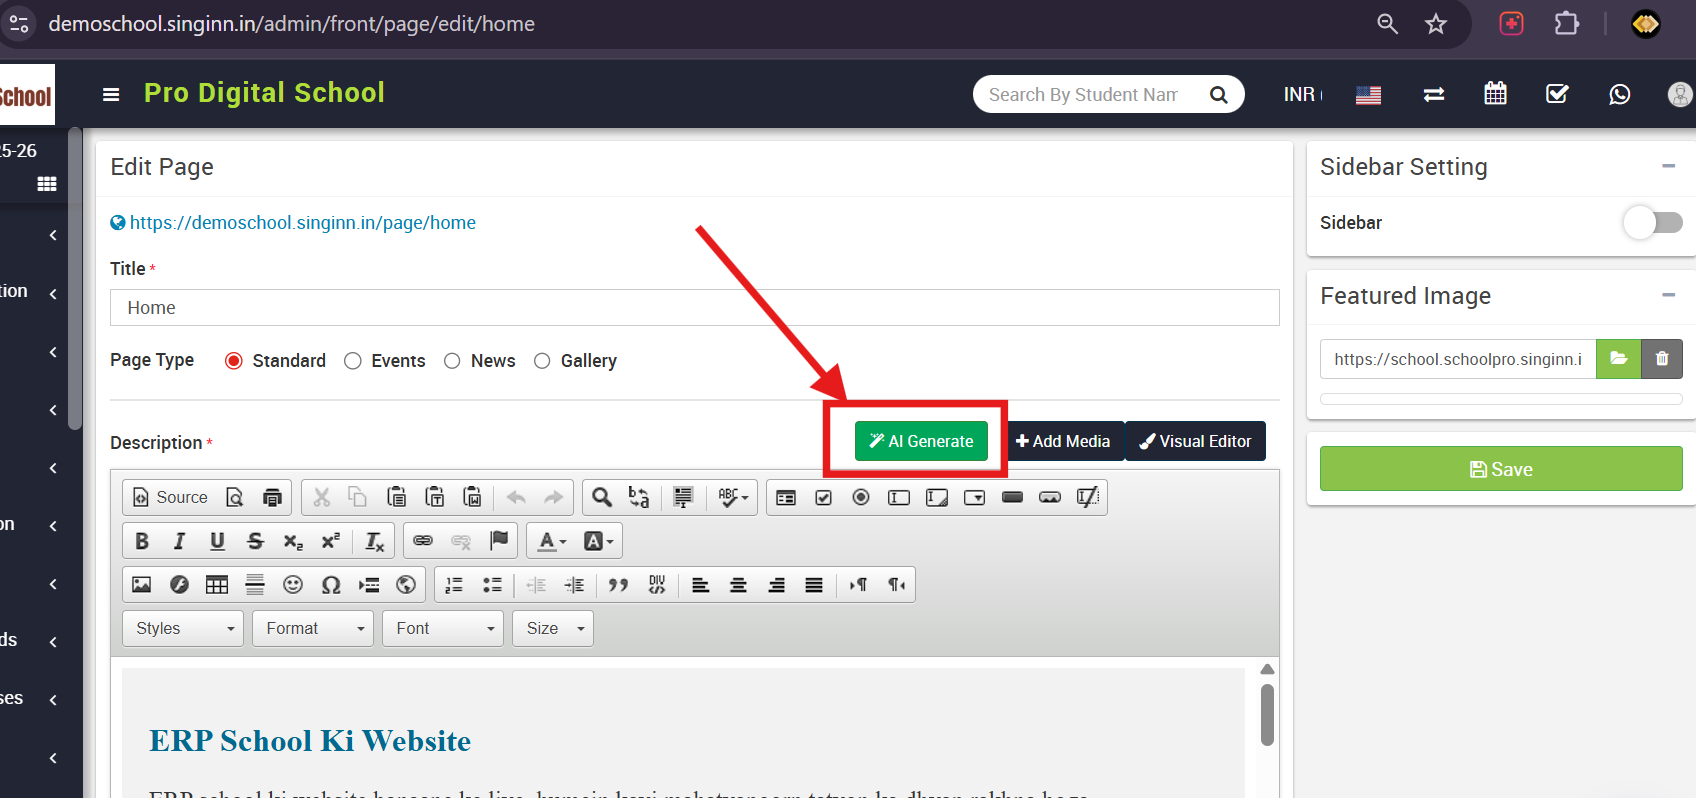Image resolution: width=1696 pixels, height=798 pixels.
Task: Click the green AI Generate button
Action: tap(921, 441)
